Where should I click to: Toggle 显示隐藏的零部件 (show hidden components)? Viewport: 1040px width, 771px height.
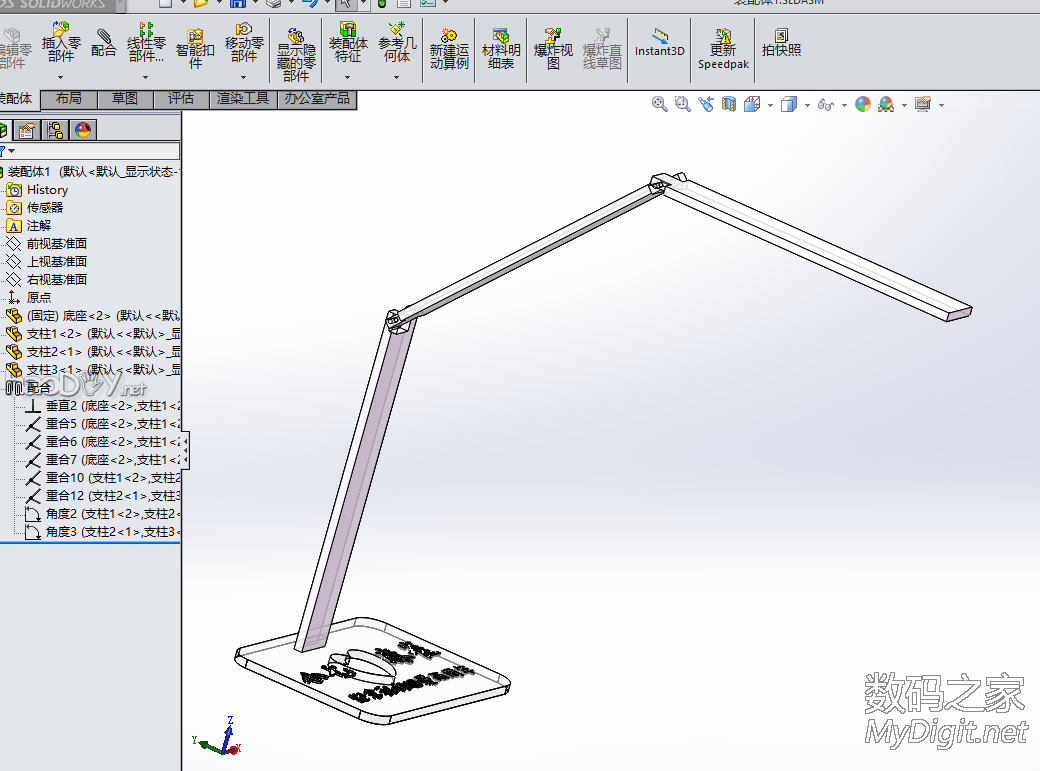coord(296,54)
